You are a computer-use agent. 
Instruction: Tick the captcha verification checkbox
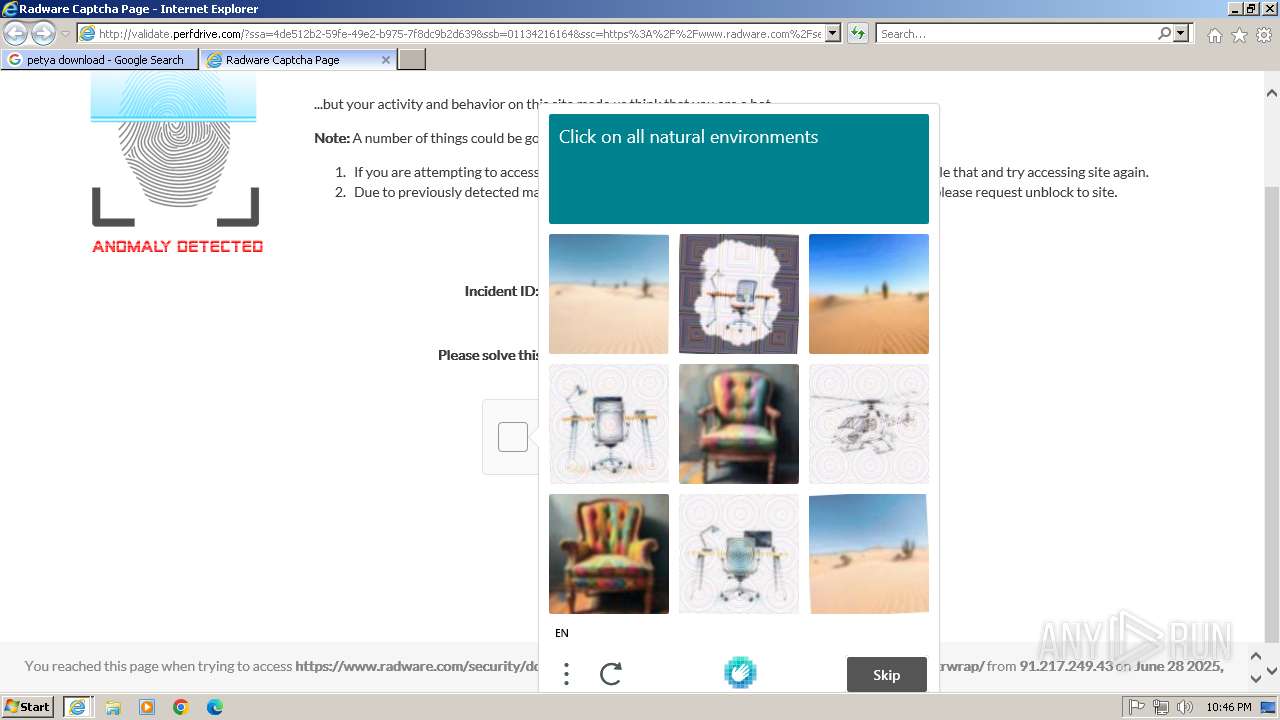click(513, 437)
